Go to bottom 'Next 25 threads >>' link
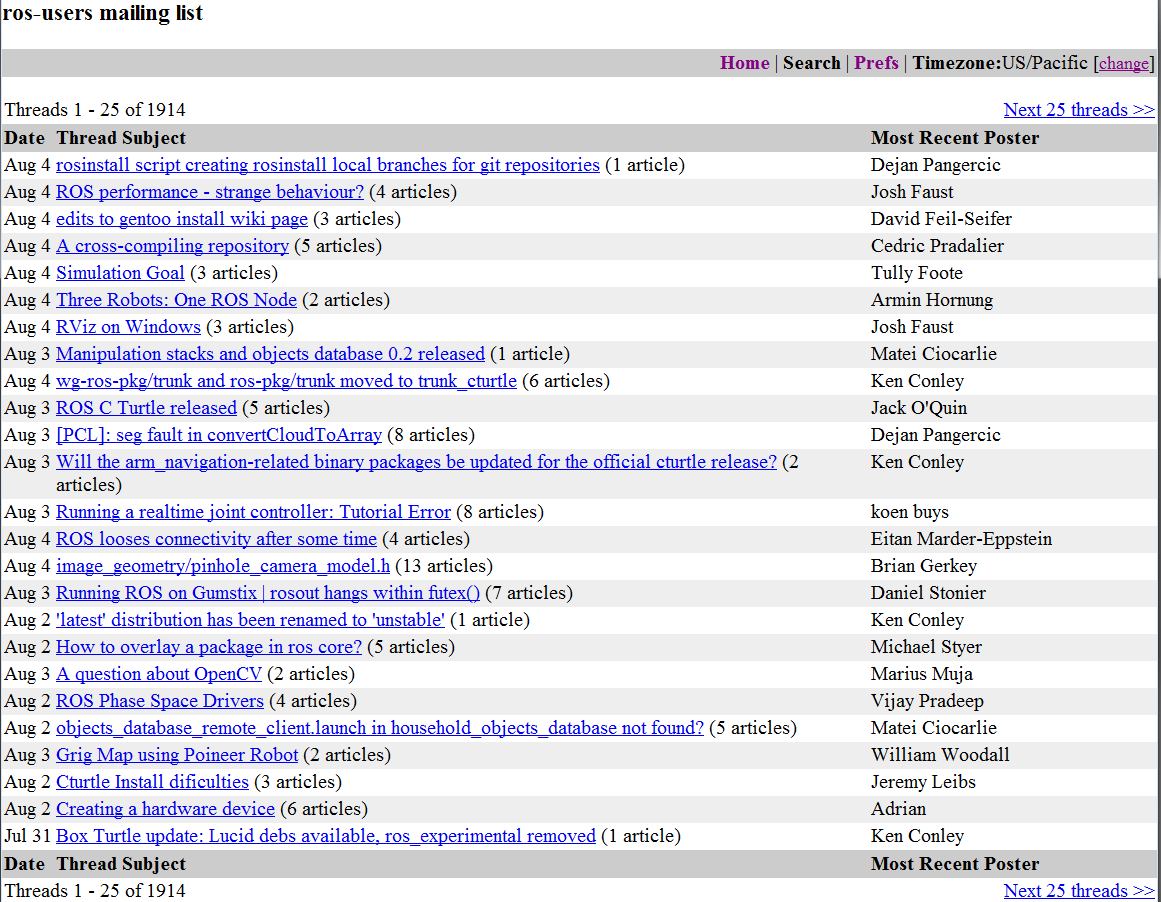1161x902 pixels. pos(1079,890)
